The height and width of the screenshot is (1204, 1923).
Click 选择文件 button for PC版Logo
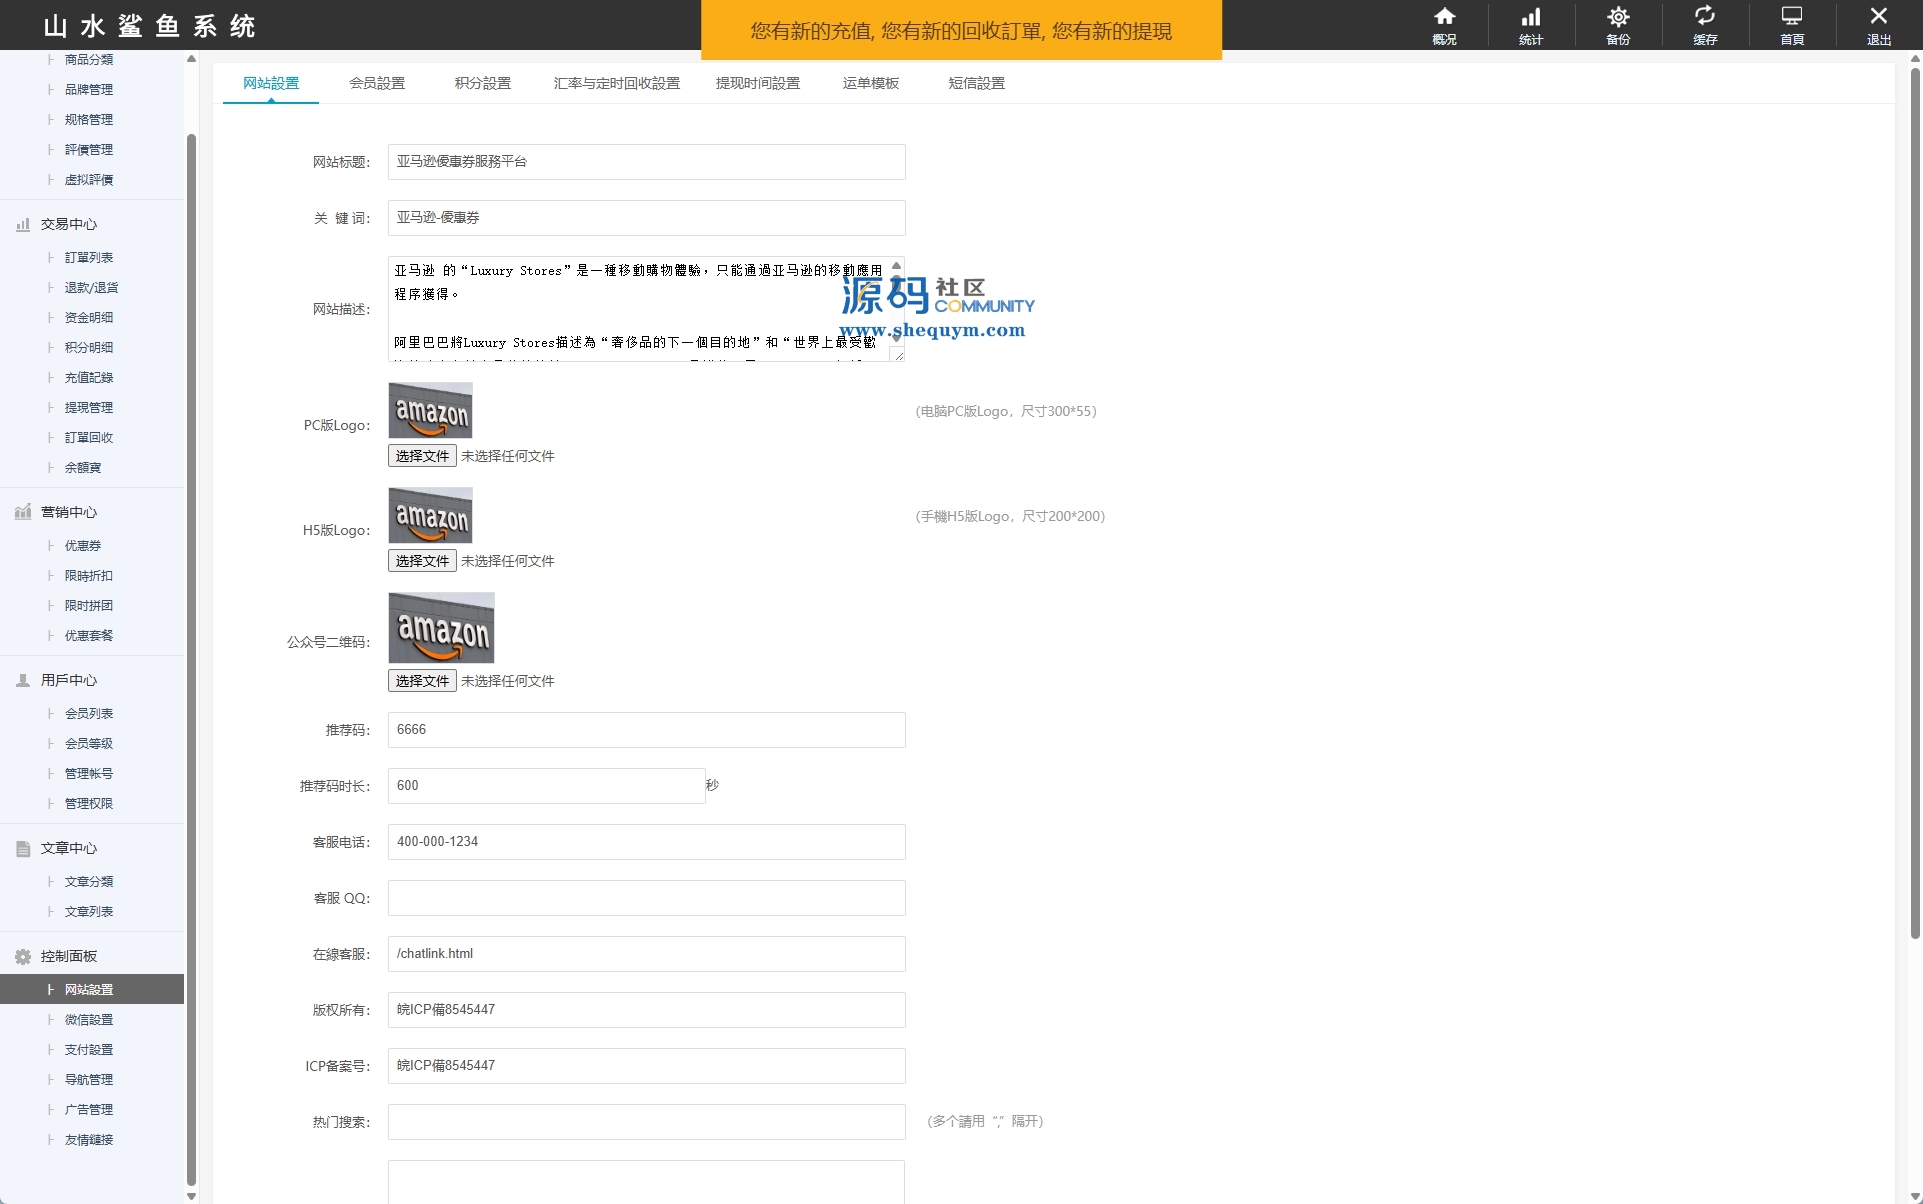pos(422,456)
